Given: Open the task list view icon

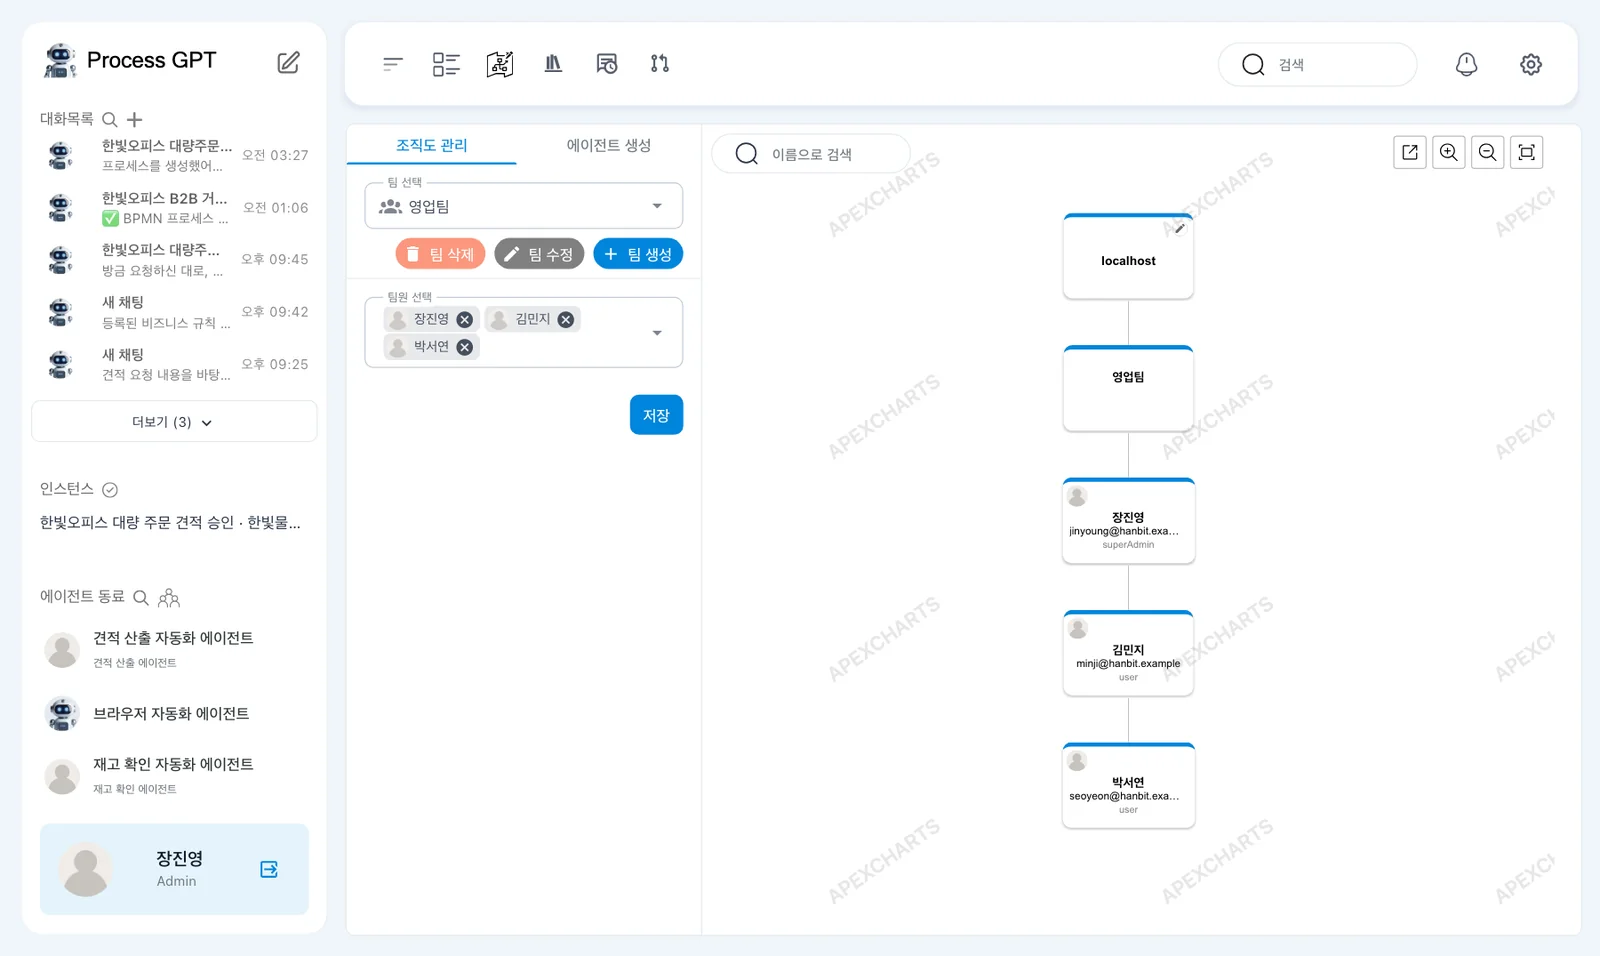Looking at the screenshot, I should click(x=446, y=64).
